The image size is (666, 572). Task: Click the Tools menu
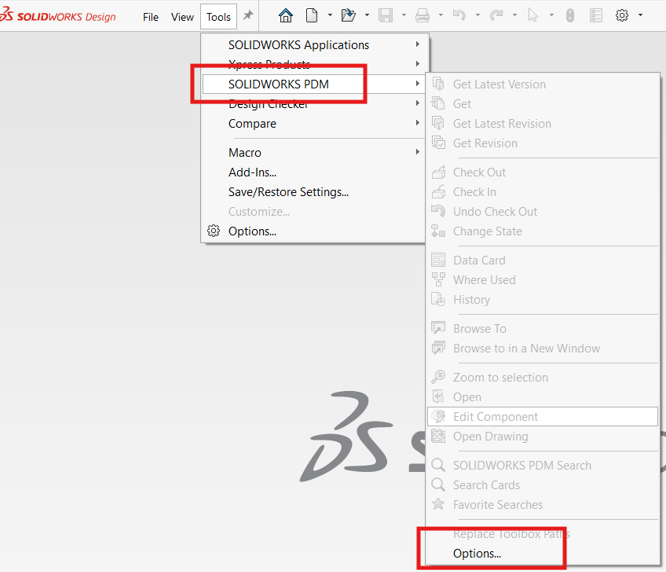218,17
